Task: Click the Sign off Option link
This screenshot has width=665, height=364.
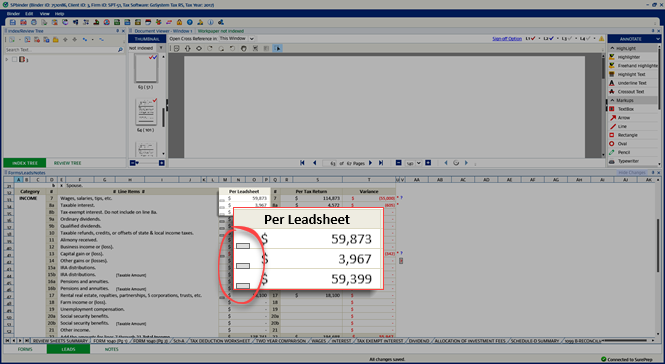Action: [x=507, y=39]
